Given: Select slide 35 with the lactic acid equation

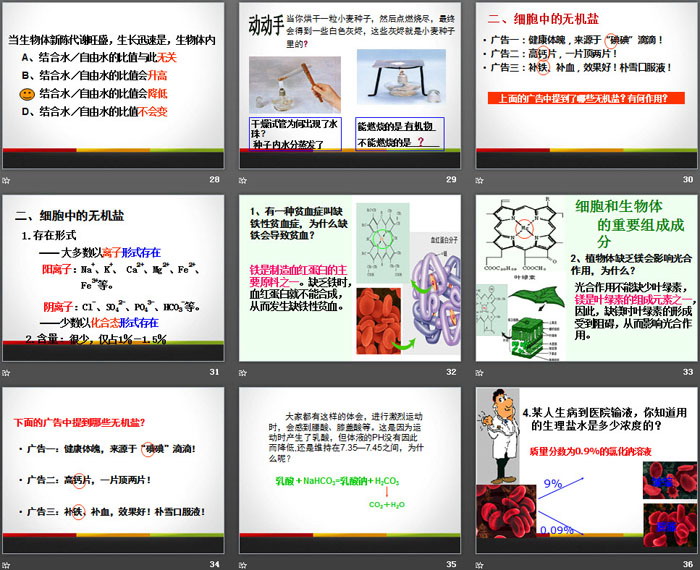Looking at the screenshot, I should click(348, 470).
